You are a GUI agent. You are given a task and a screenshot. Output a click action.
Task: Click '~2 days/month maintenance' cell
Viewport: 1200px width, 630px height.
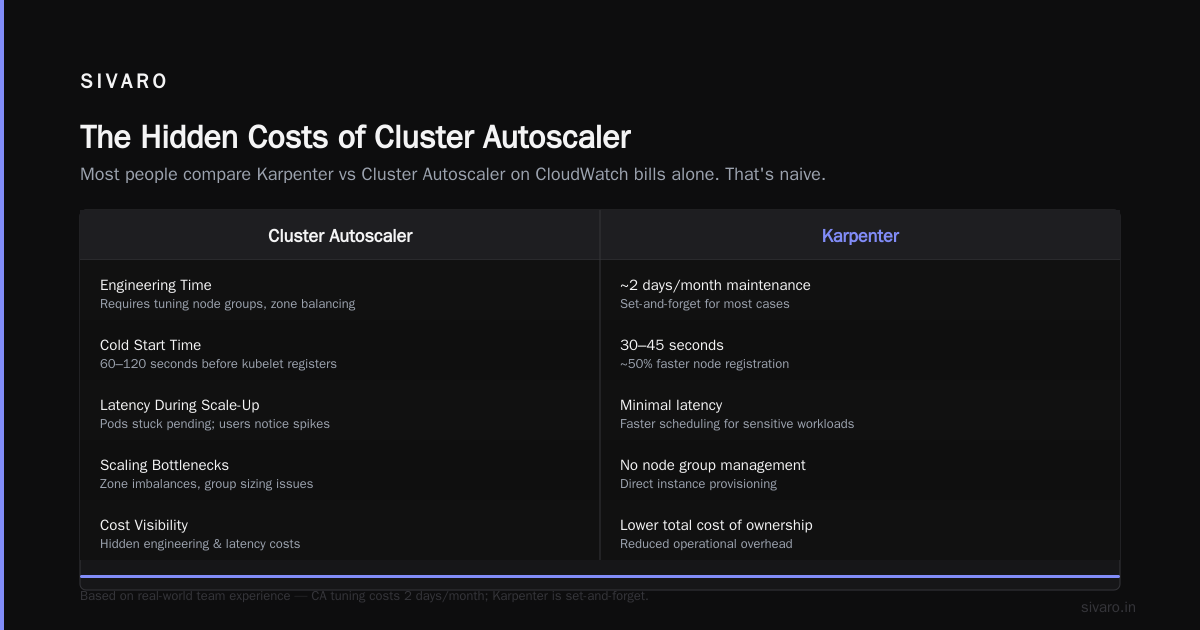(x=715, y=285)
